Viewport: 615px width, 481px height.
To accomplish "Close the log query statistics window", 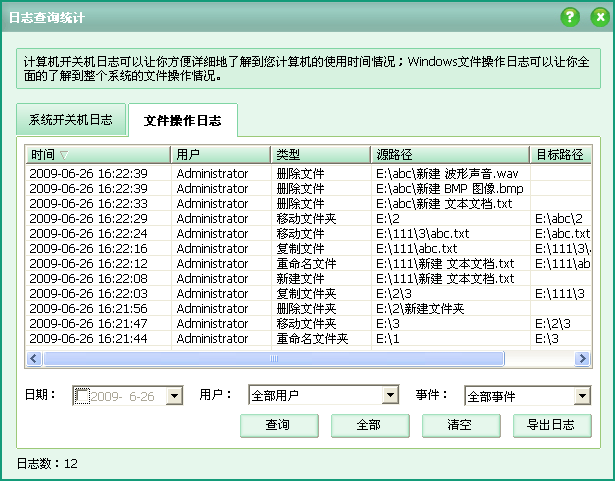I will 598,17.
